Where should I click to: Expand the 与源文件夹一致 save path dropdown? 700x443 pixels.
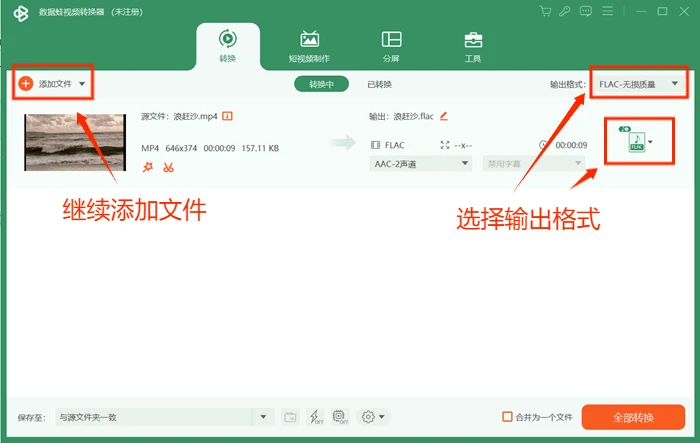(x=263, y=417)
